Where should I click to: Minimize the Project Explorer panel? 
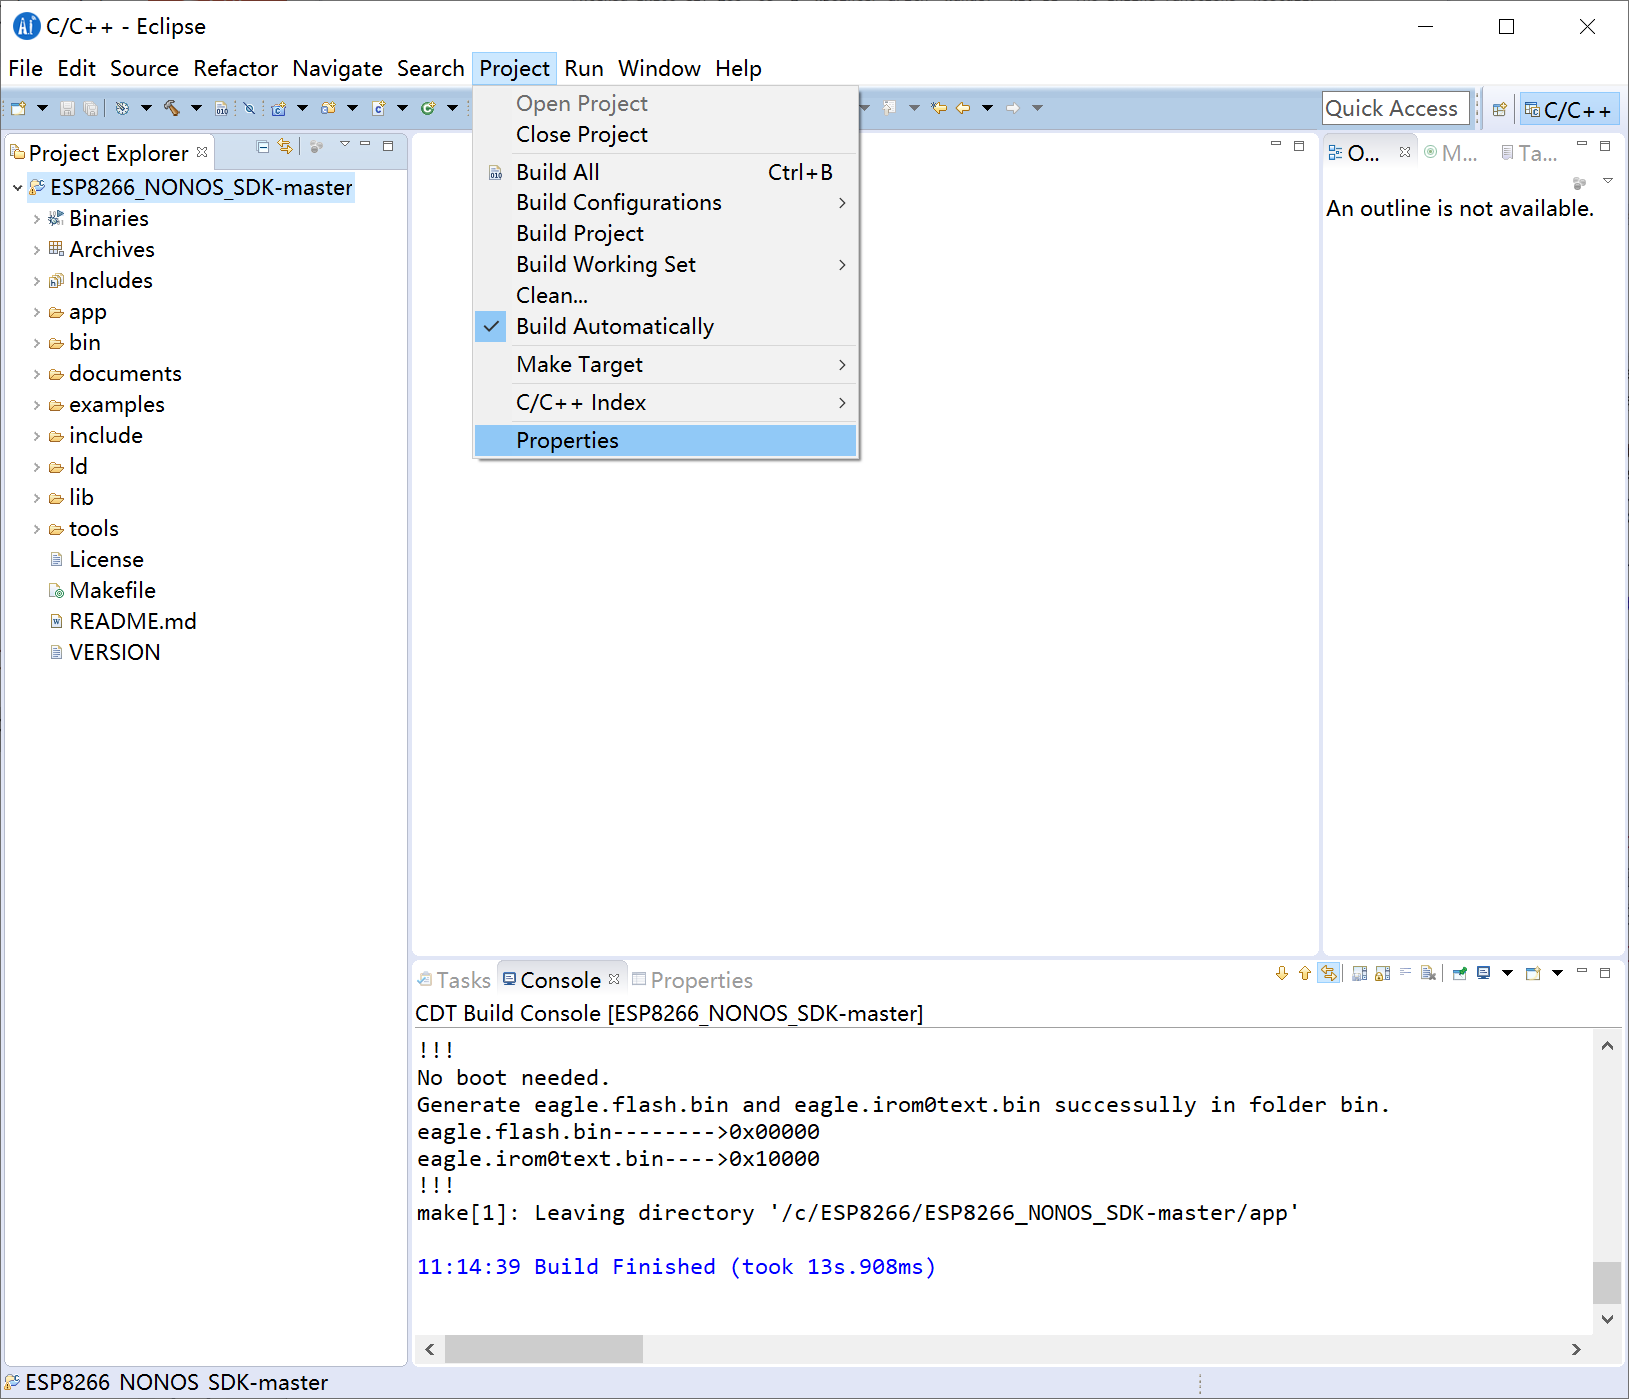[x=365, y=146]
